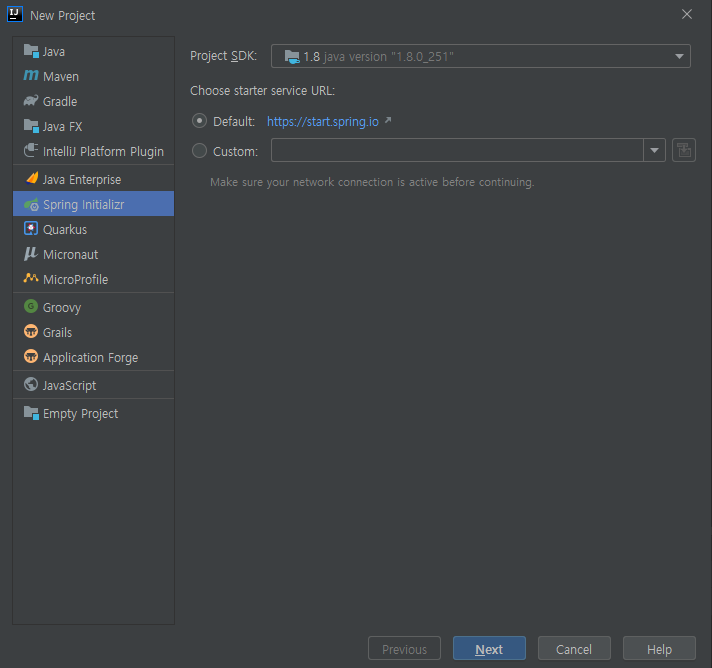Click the Quarkus logo icon
This screenshot has height=668, width=712.
coord(31,228)
